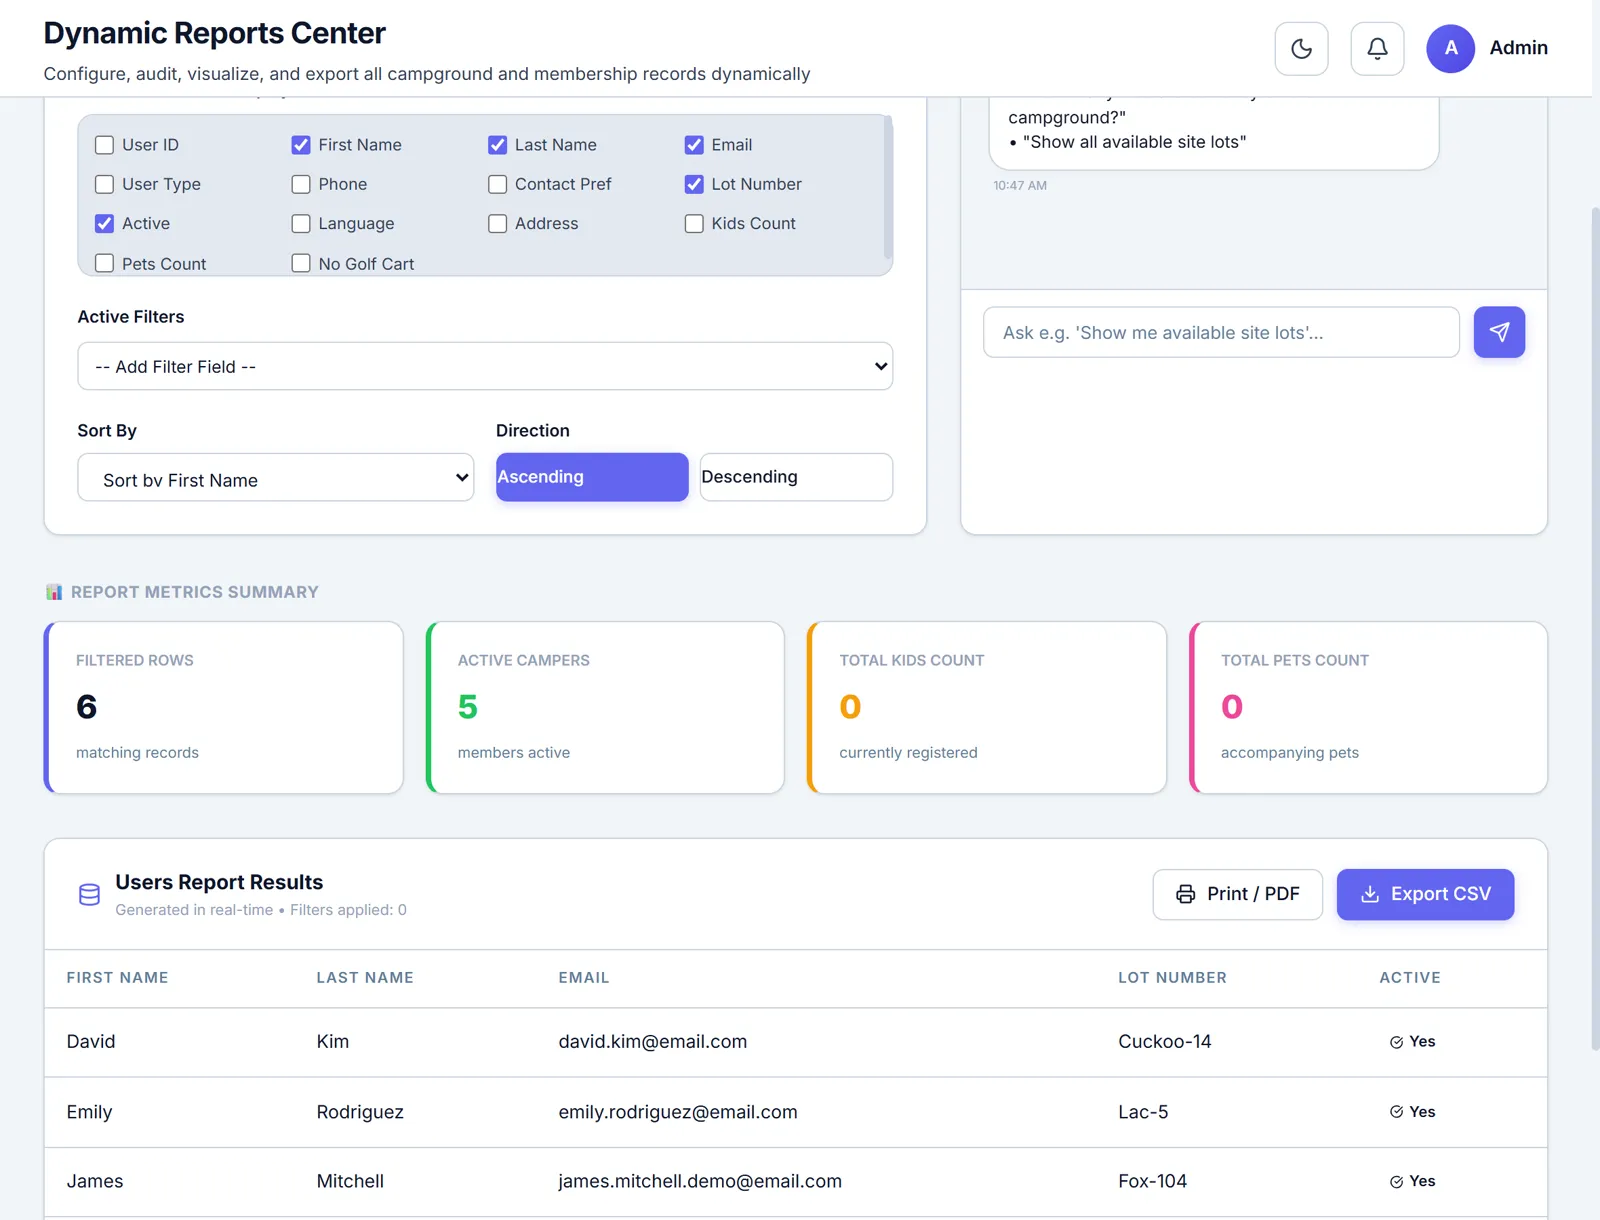Click the Active Campers metric card
The height and width of the screenshot is (1220, 1600).
tap(605, 708)
